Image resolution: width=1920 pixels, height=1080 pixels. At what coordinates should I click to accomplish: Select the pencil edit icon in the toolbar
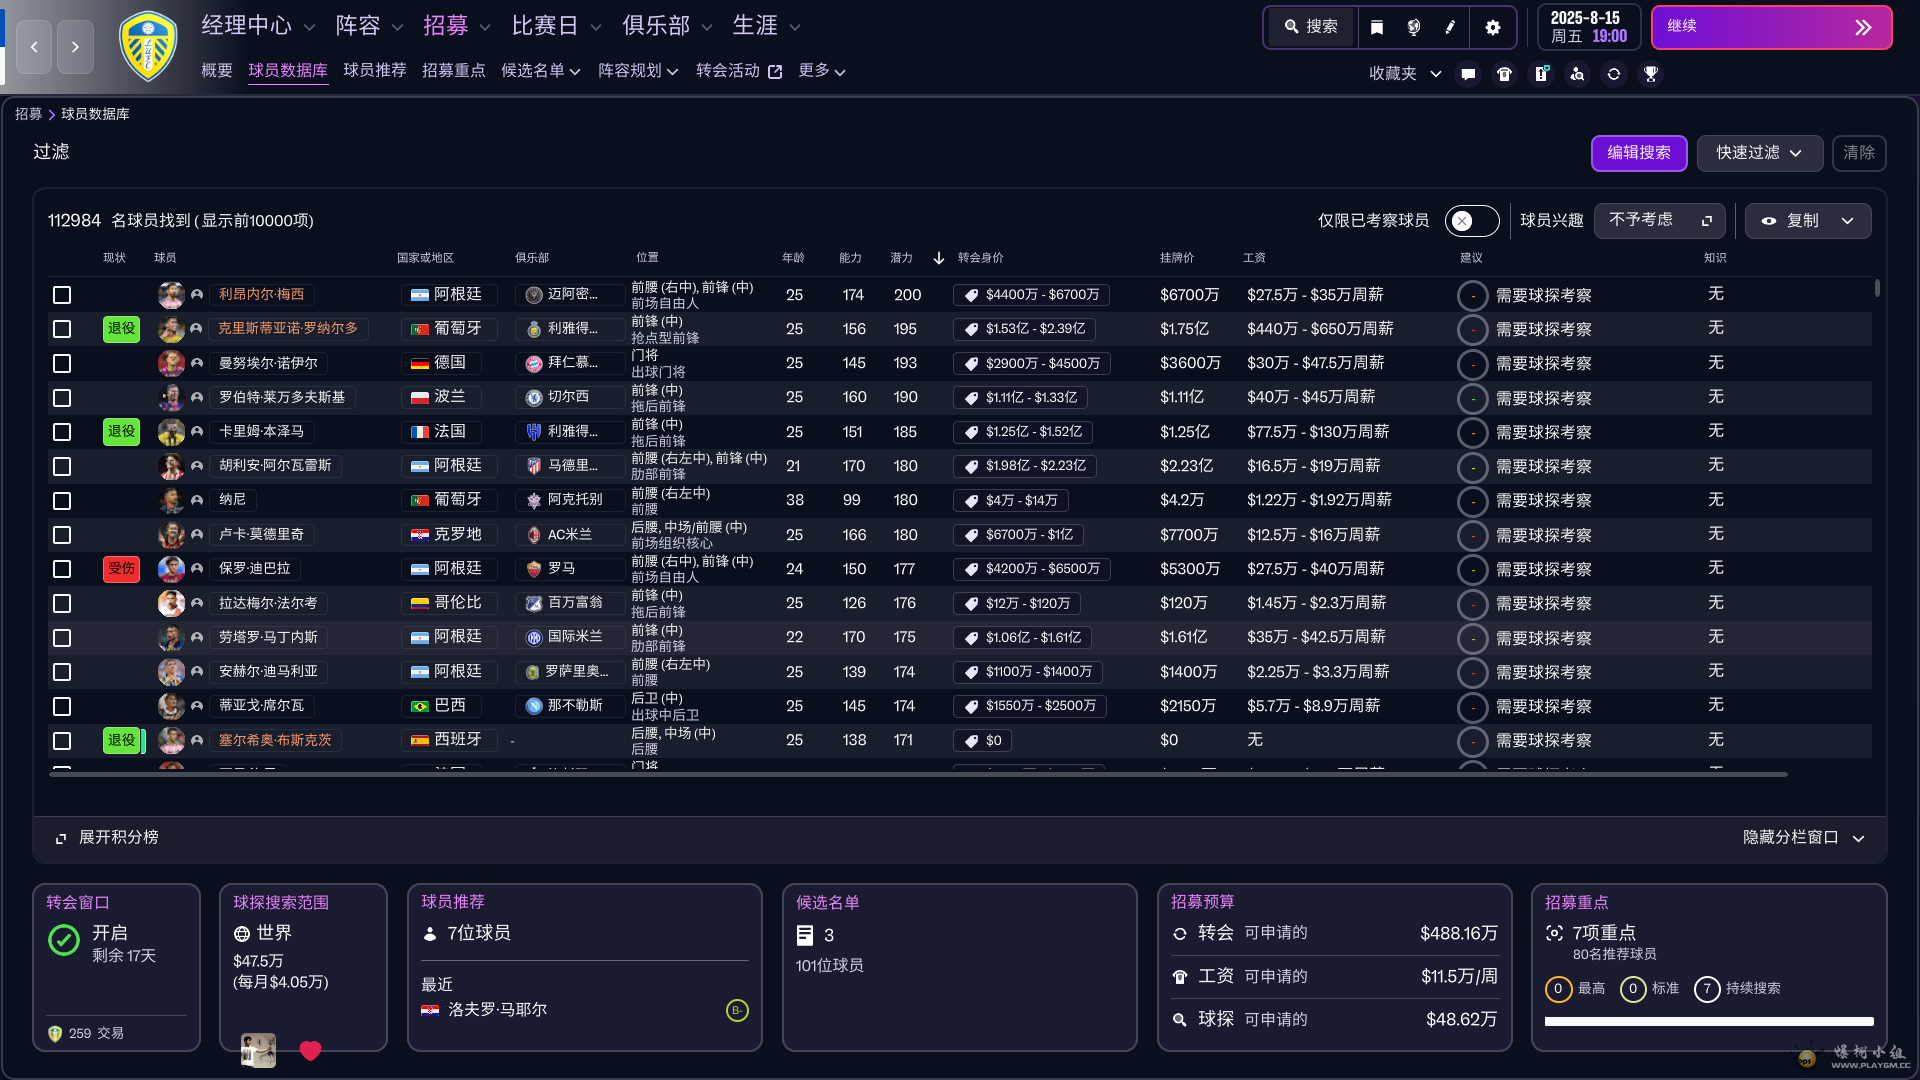point(1450,27)
